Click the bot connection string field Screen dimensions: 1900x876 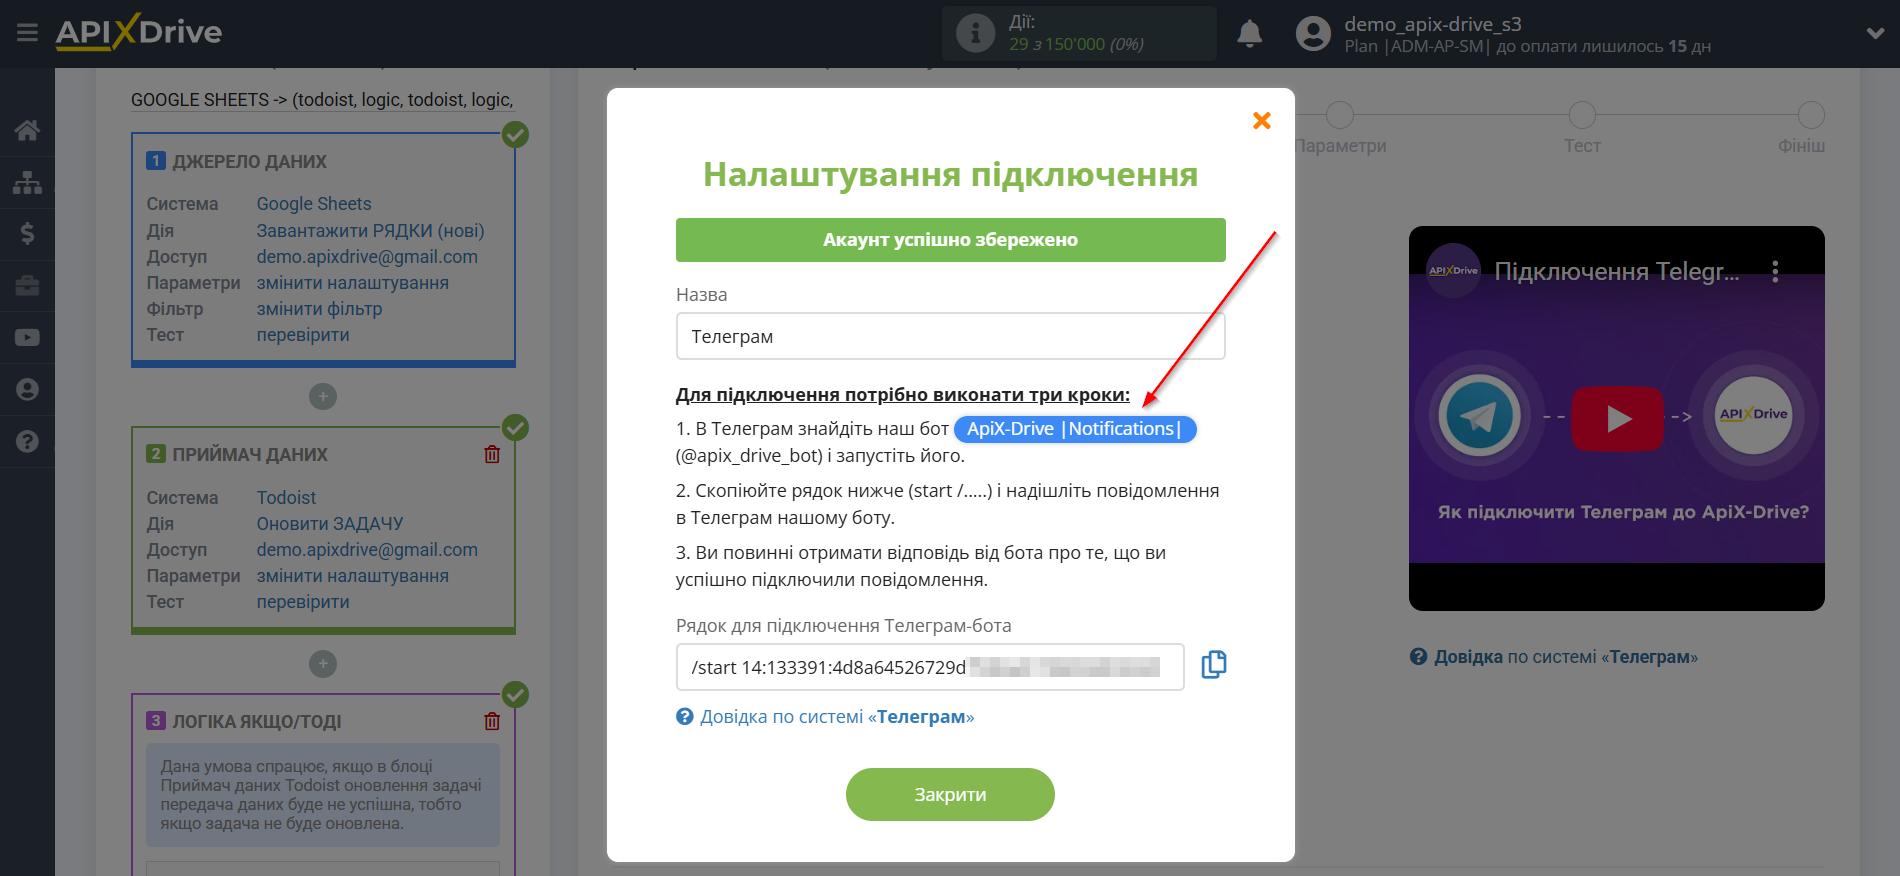[930, 667]
